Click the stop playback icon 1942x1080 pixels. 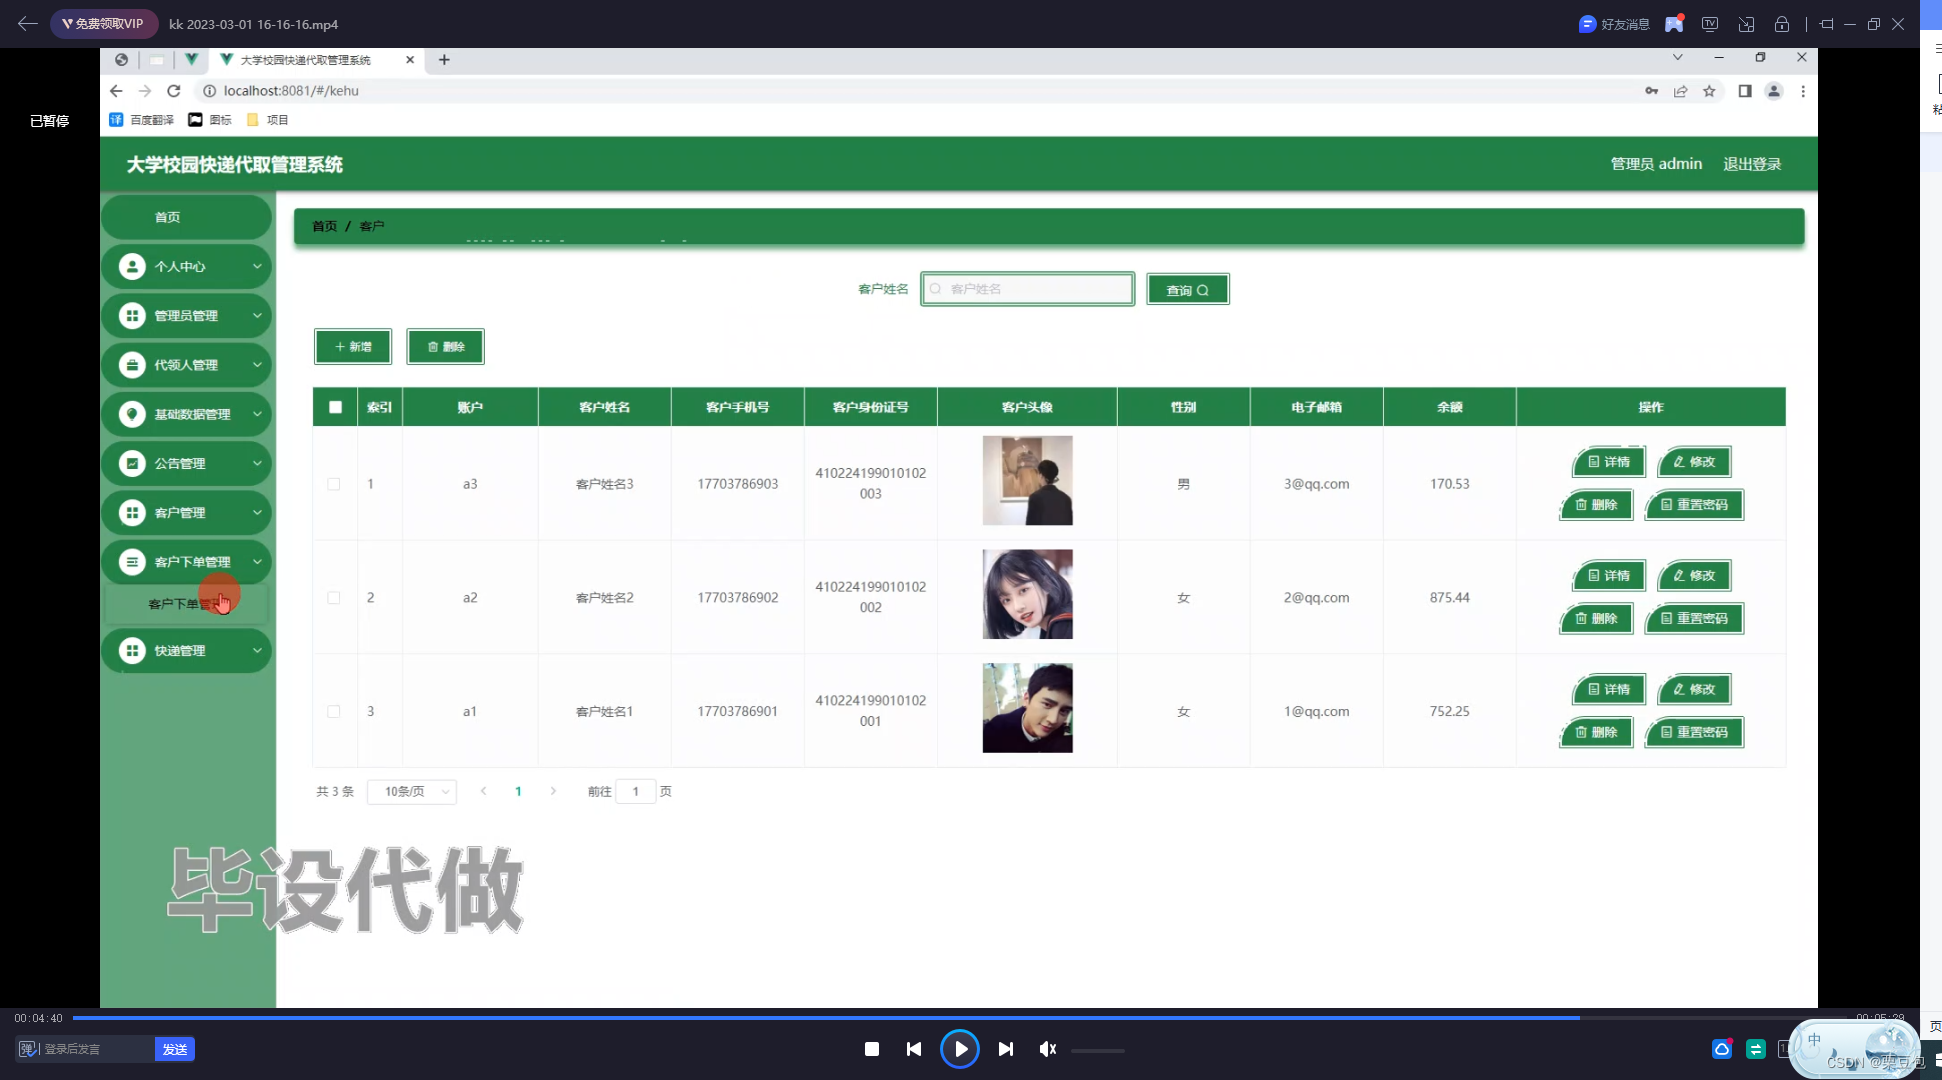[x=872, y=1049]
